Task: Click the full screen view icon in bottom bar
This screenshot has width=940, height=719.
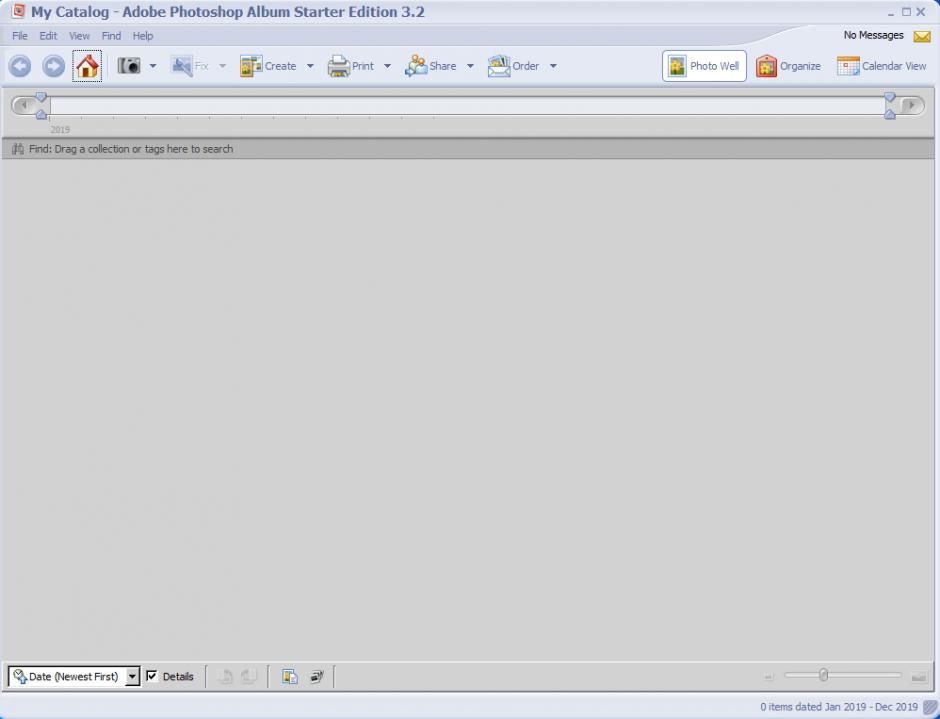Action: [316, 677]
